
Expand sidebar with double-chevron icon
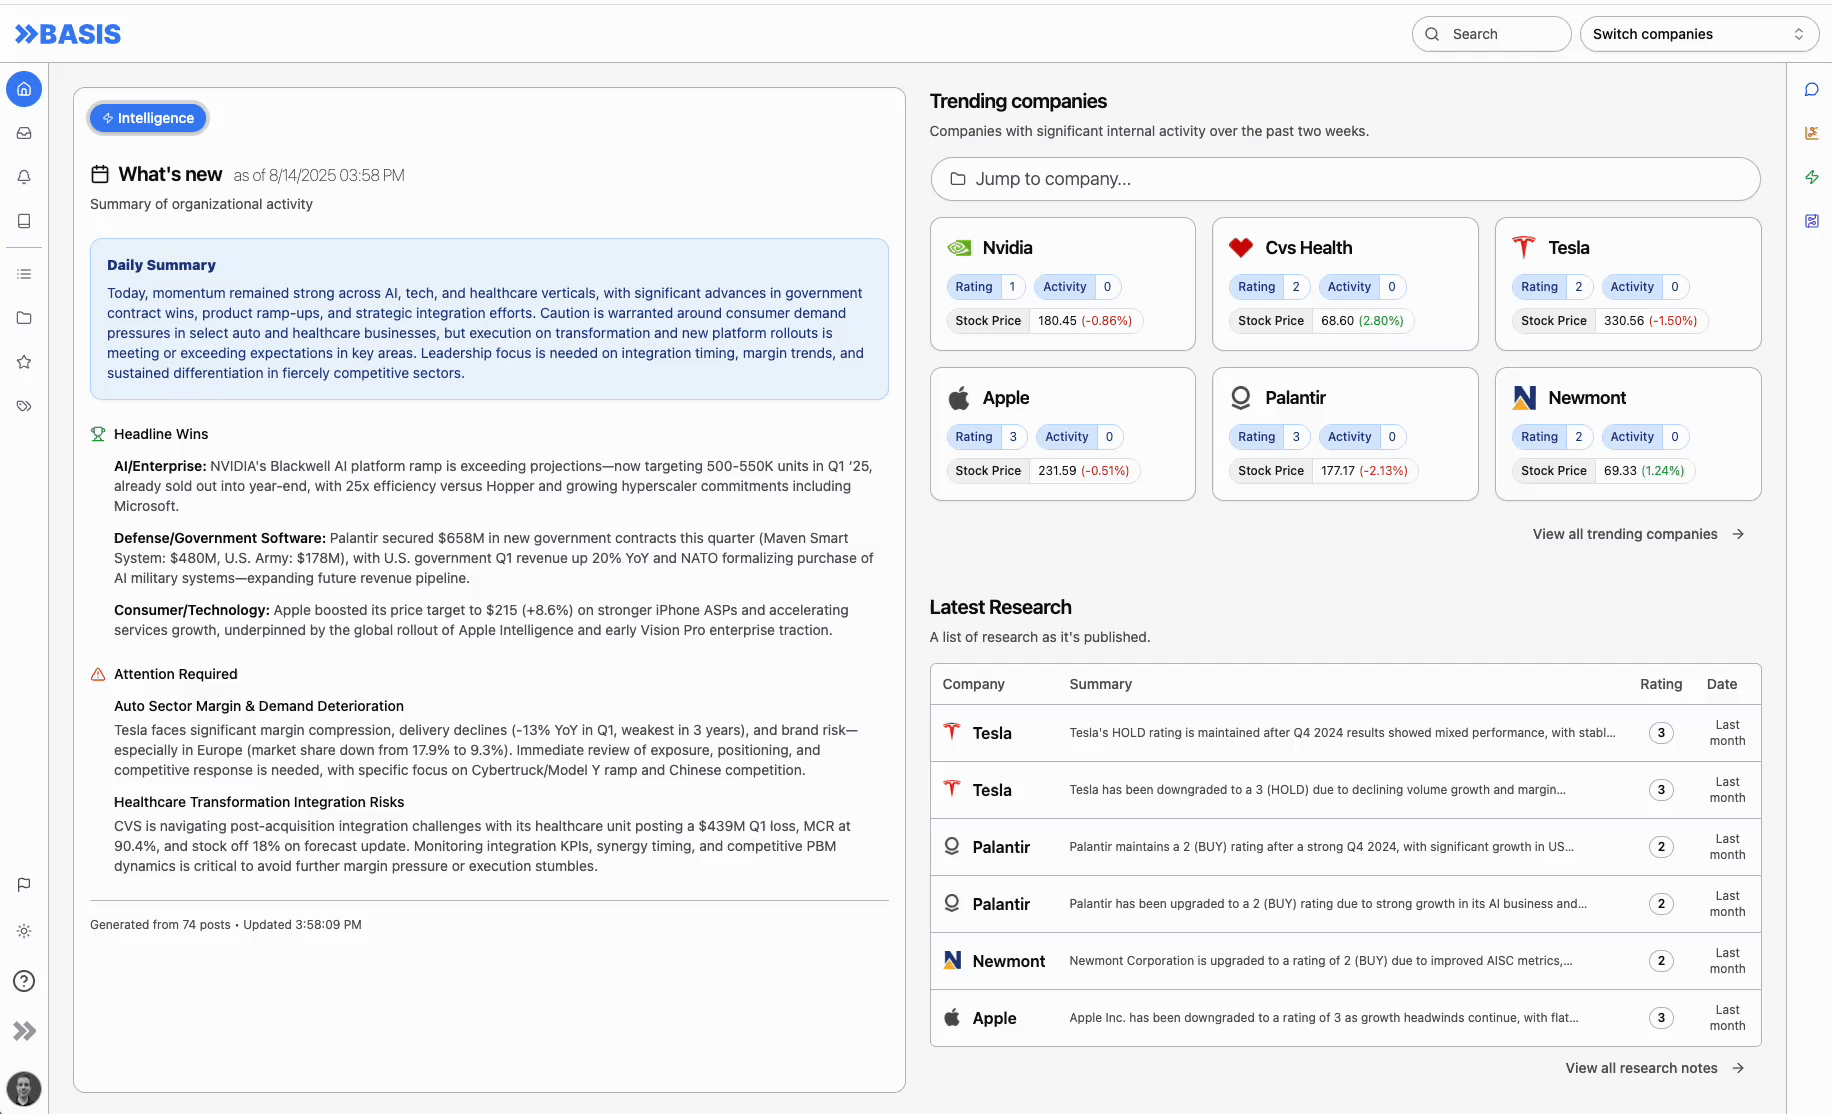pos(24,1031)
